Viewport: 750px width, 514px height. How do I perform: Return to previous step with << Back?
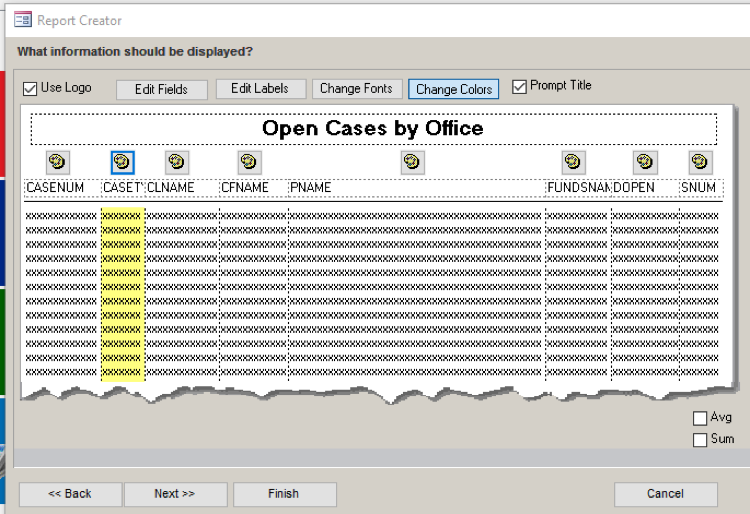click(x=70, y=494)
